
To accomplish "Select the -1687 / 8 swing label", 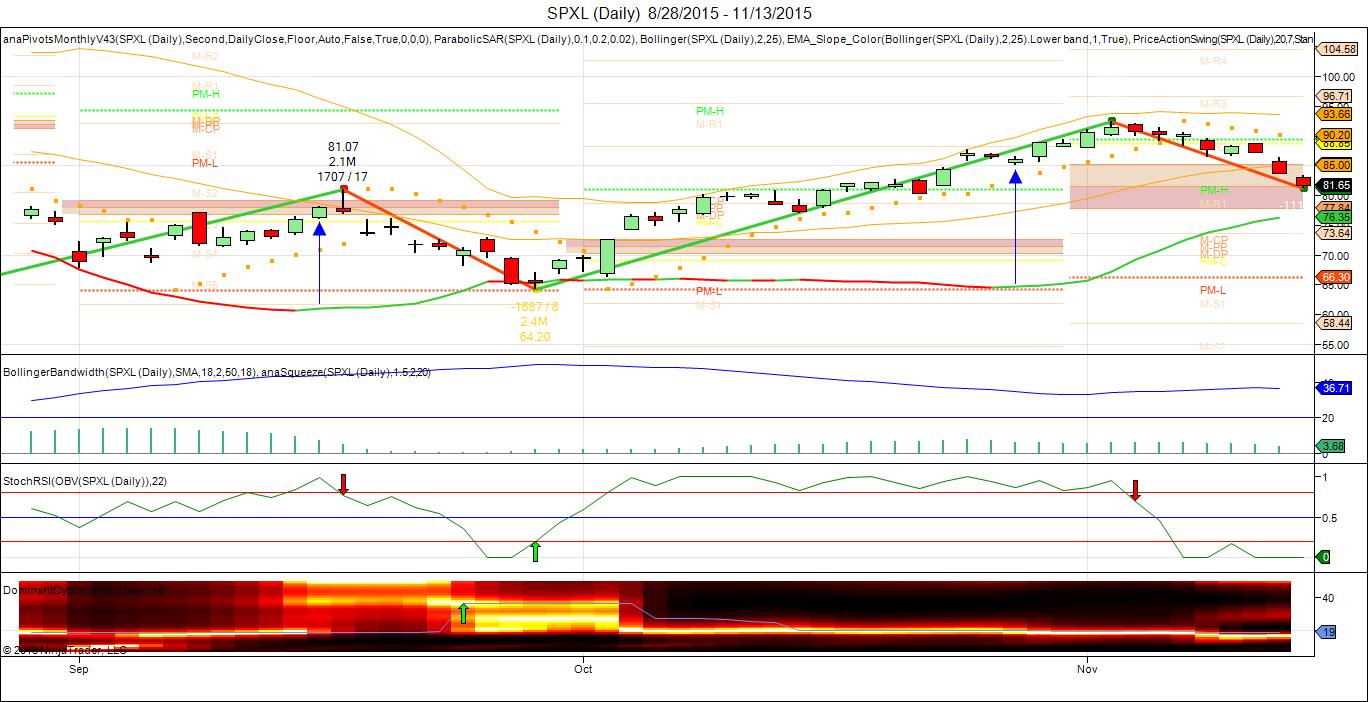I will (535, 307).
